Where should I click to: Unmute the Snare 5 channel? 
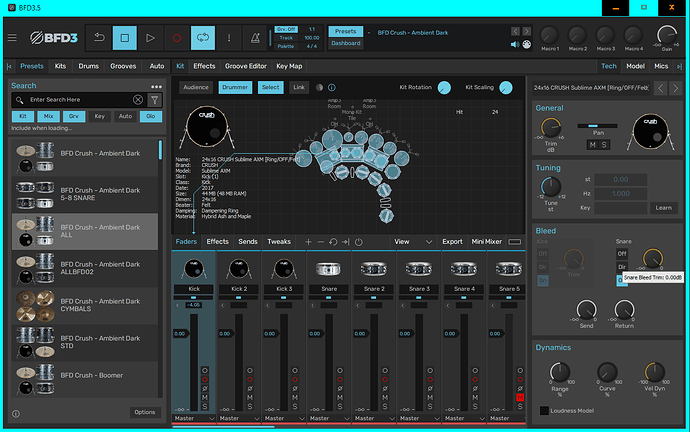pos(520,398)
